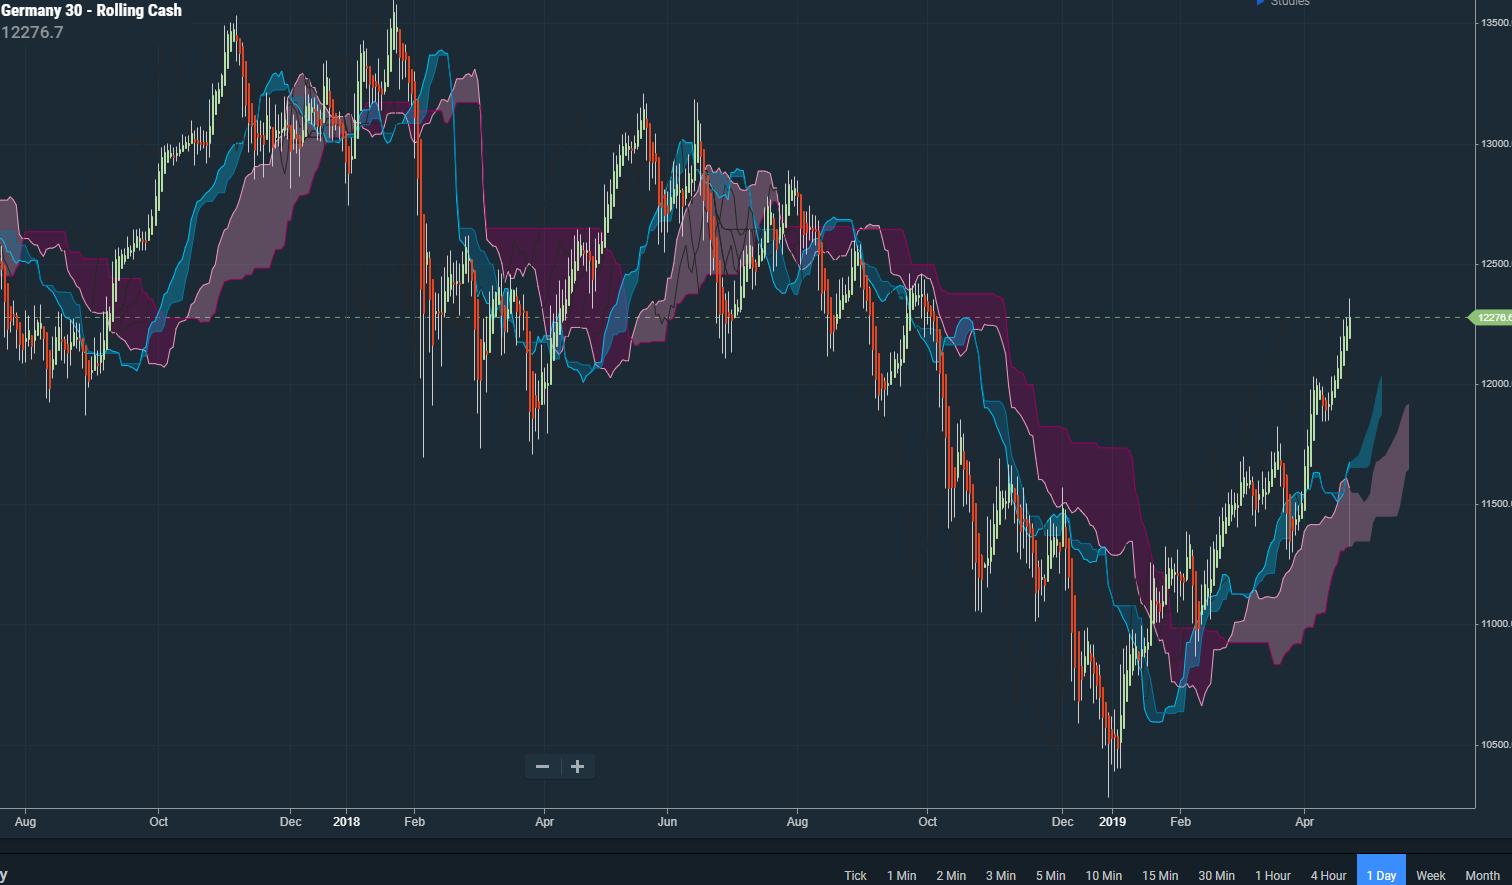Select the 2 Min timeframe
The width and height of the screenshot is (1512, 885).
click(x=951, y=876)
